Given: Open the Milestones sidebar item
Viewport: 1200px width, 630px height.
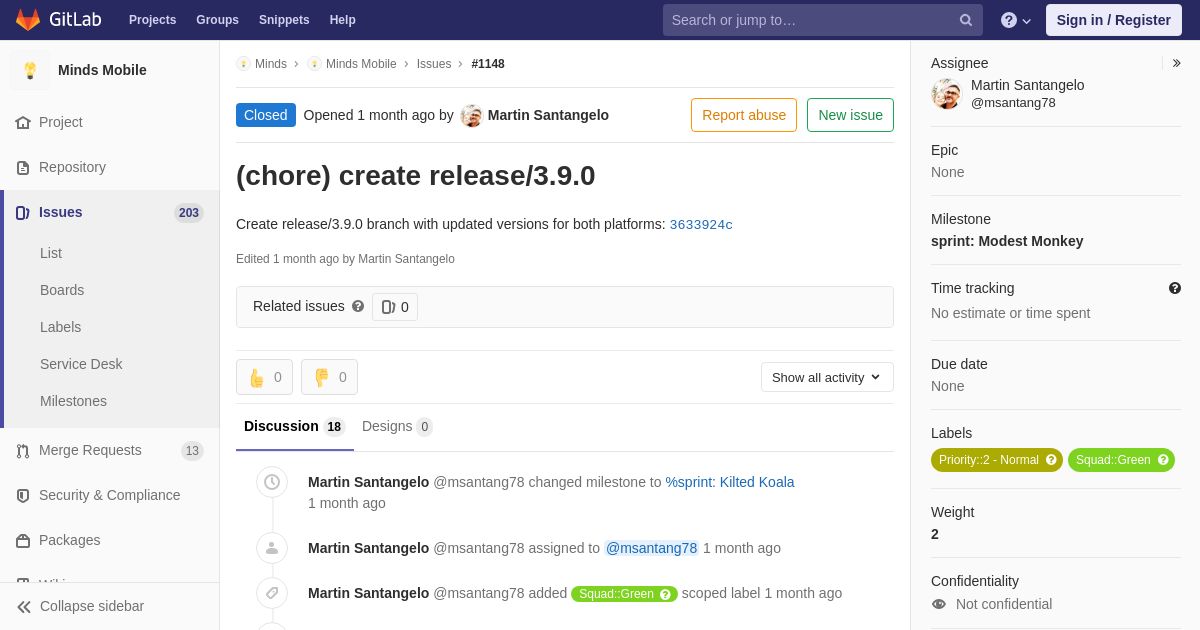Looking at the screenshot, I should click(x=73, y=401).
